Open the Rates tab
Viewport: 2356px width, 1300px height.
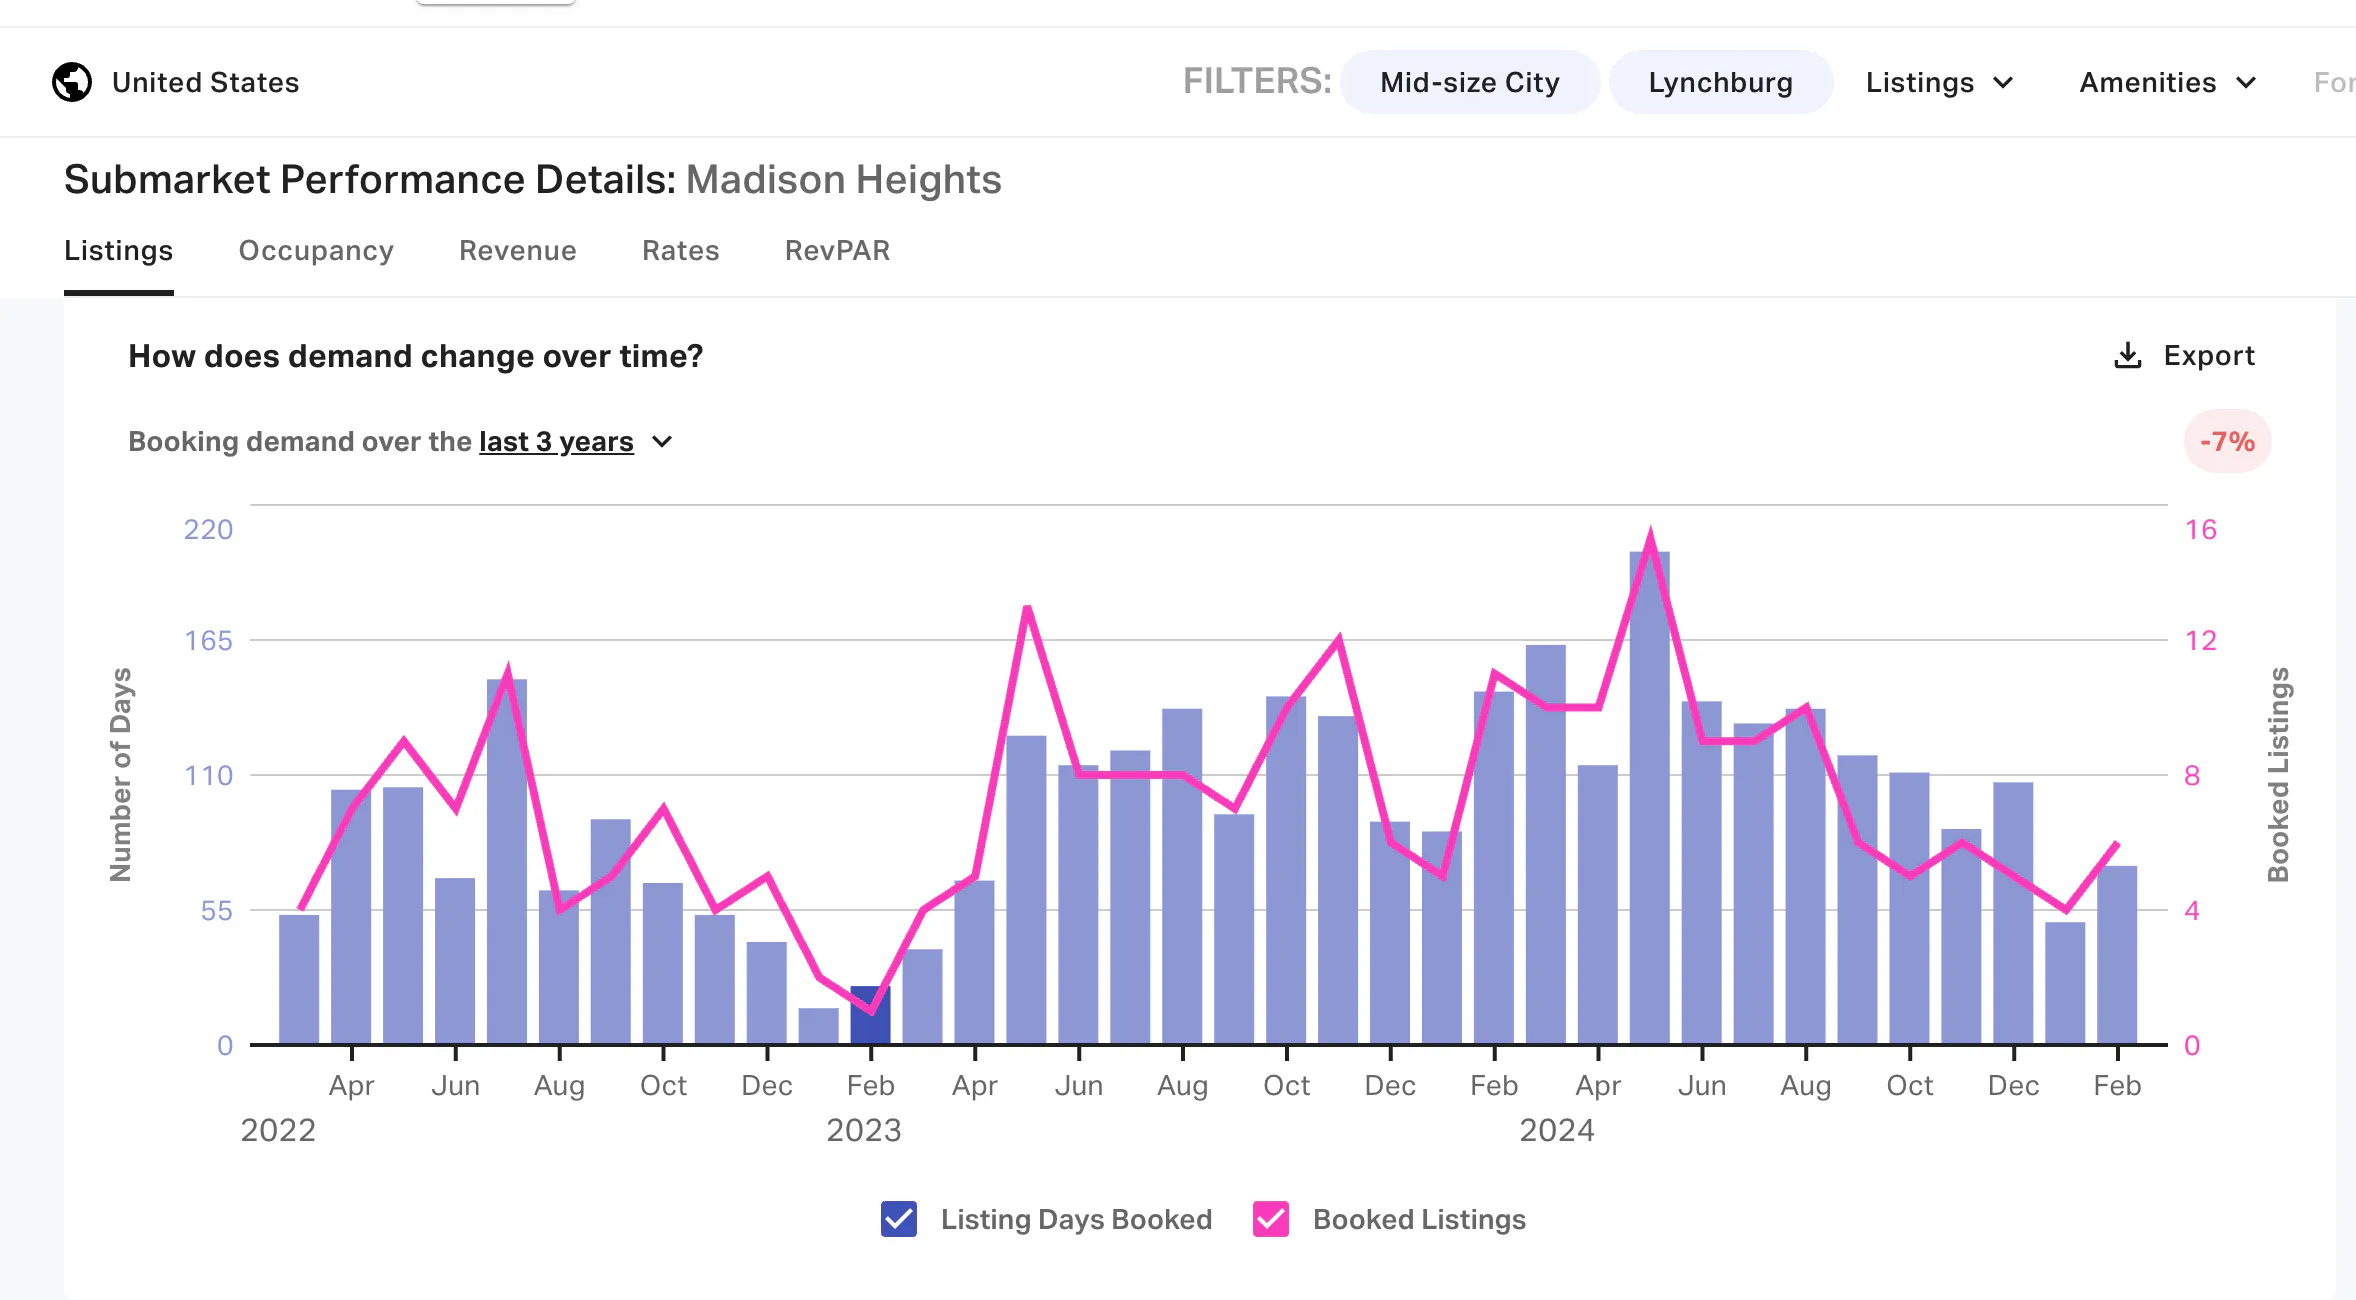pyautogui.click(x=680, y=250)
